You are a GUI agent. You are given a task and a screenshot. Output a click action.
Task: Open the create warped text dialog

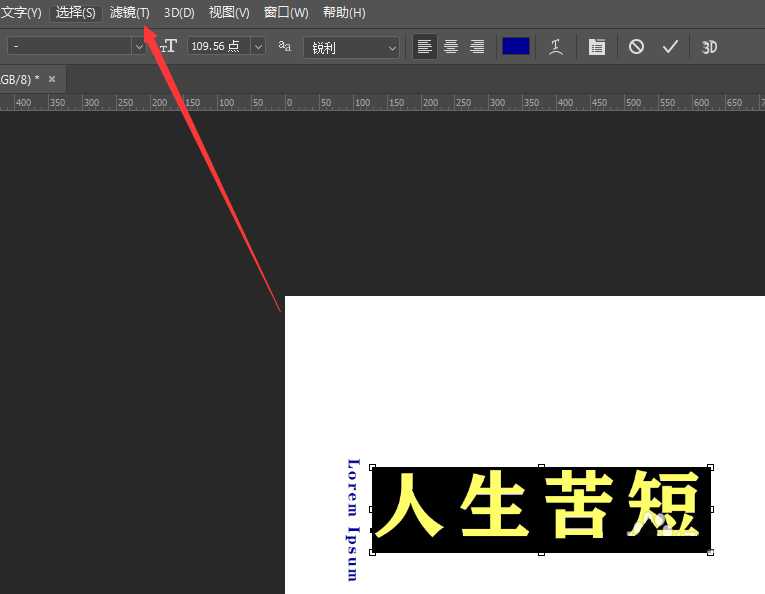556,47
